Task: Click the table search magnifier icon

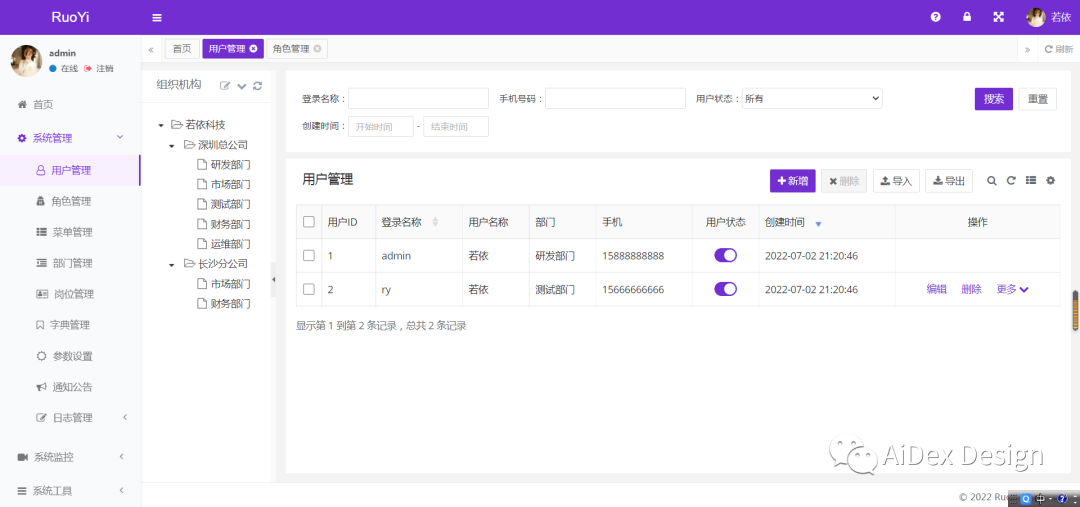Action: coord(992,180)
